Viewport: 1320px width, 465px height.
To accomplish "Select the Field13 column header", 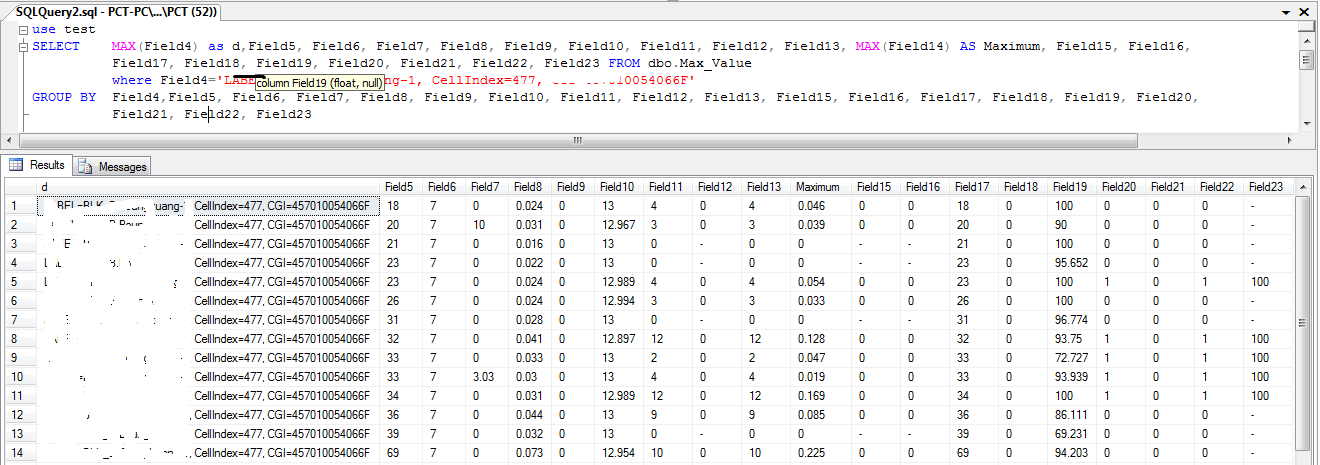I will pyautogui.click(x=768, y=187).
